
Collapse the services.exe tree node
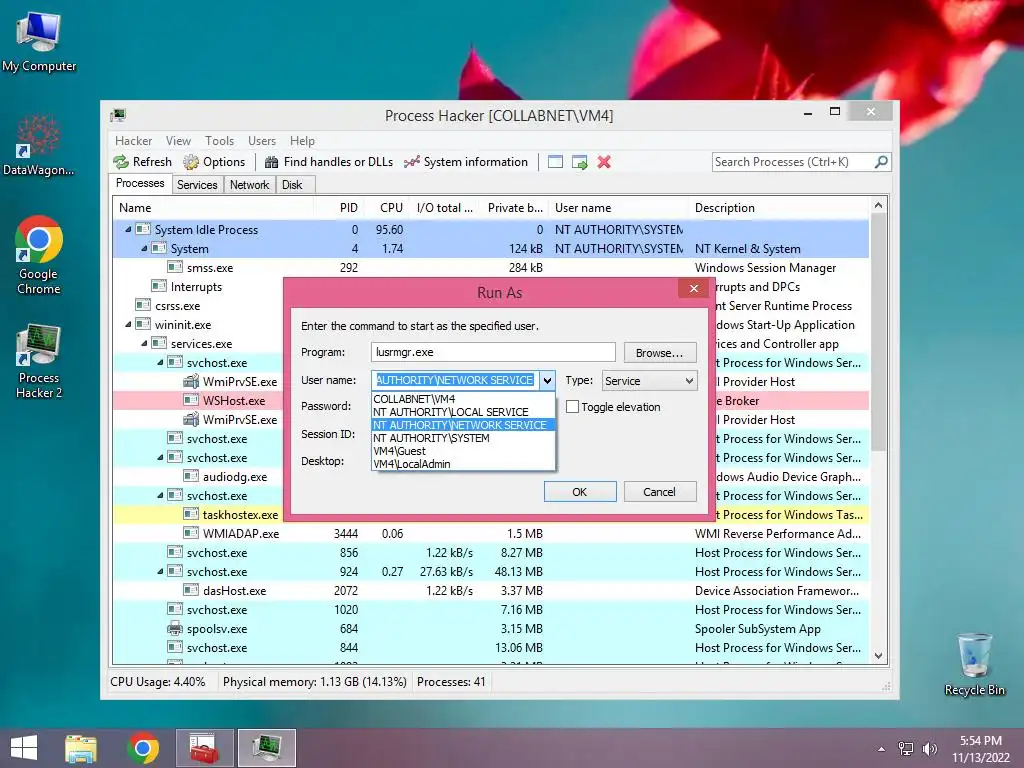144,344
